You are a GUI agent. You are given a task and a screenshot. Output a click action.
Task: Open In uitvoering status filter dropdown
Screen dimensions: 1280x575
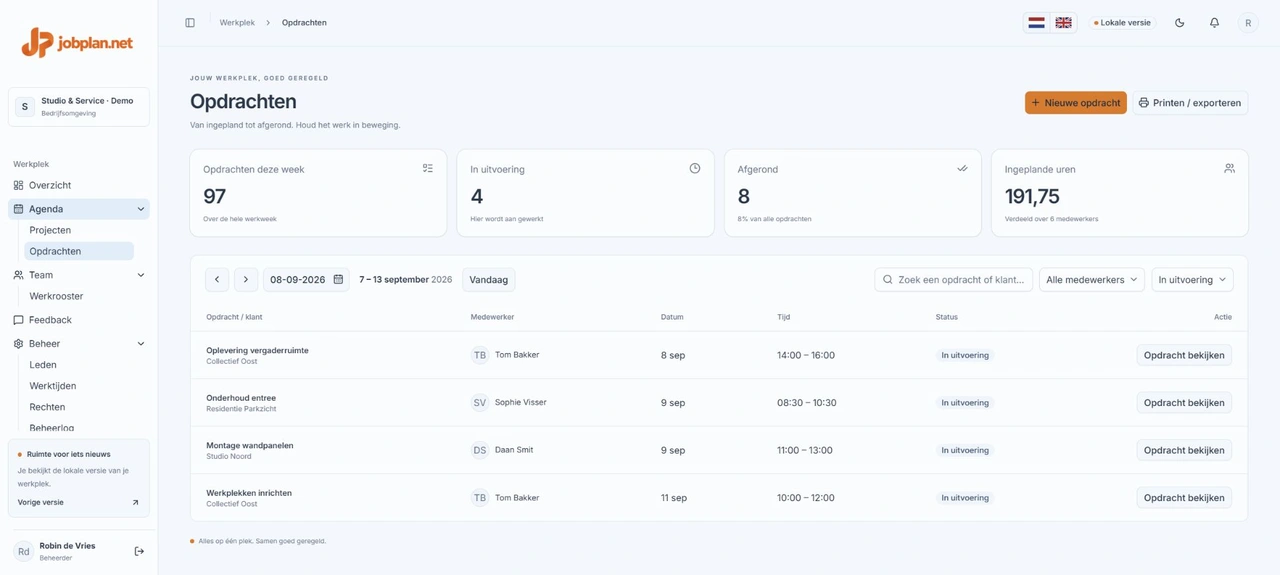tap(1192, 280)
